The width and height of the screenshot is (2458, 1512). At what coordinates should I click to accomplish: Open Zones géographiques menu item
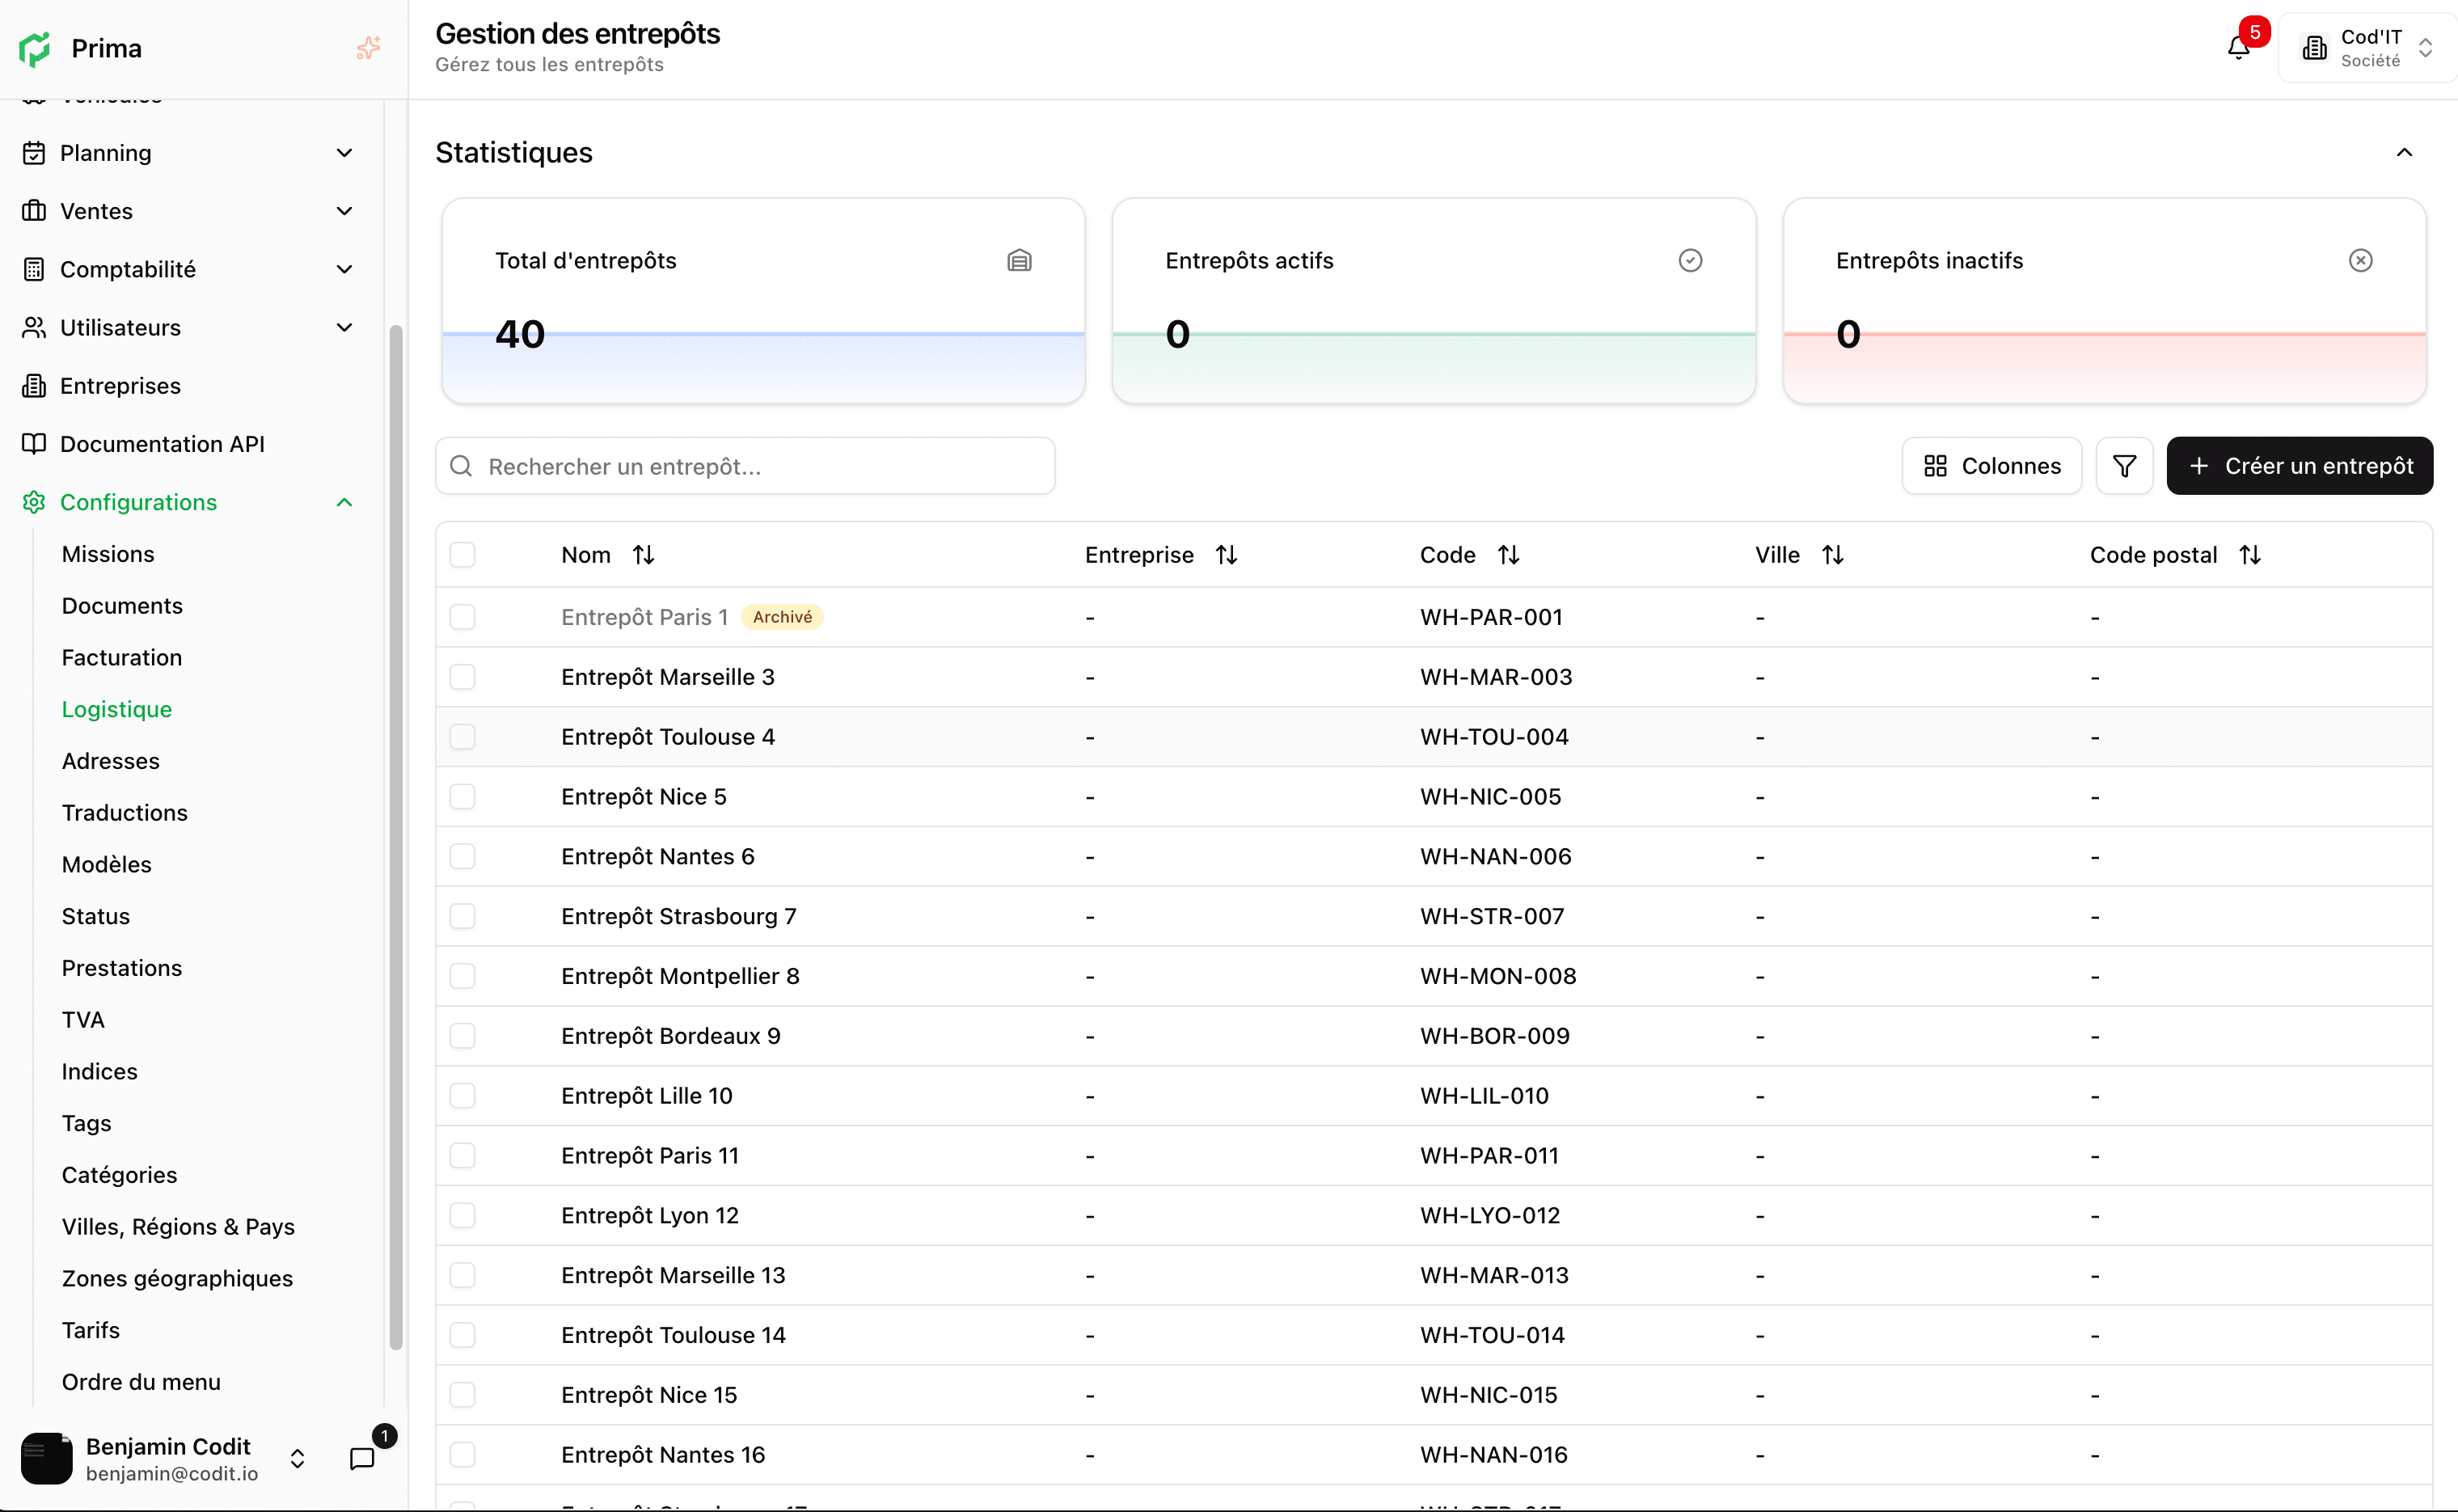pos(177,1278)
